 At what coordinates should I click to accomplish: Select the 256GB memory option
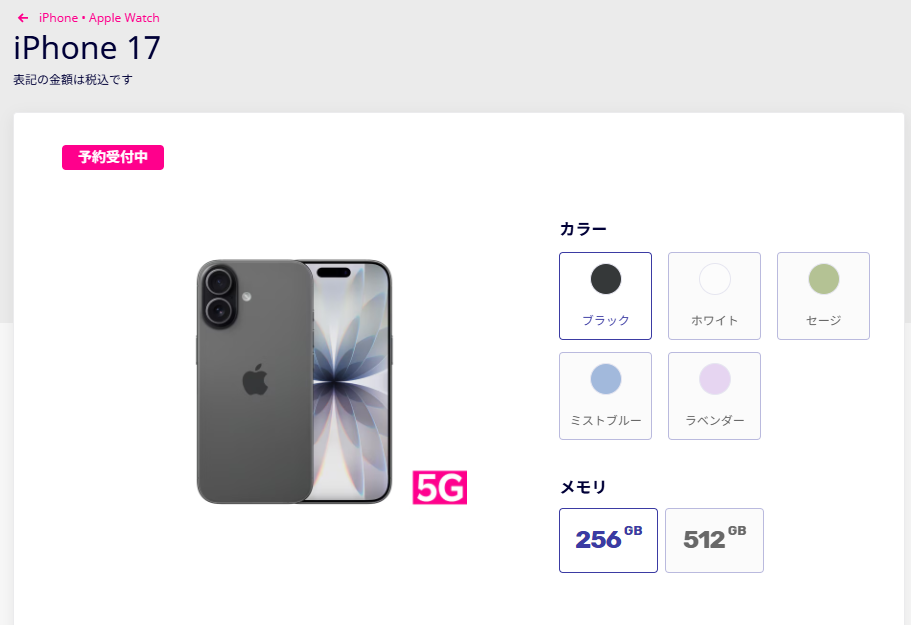click(608, 540)
